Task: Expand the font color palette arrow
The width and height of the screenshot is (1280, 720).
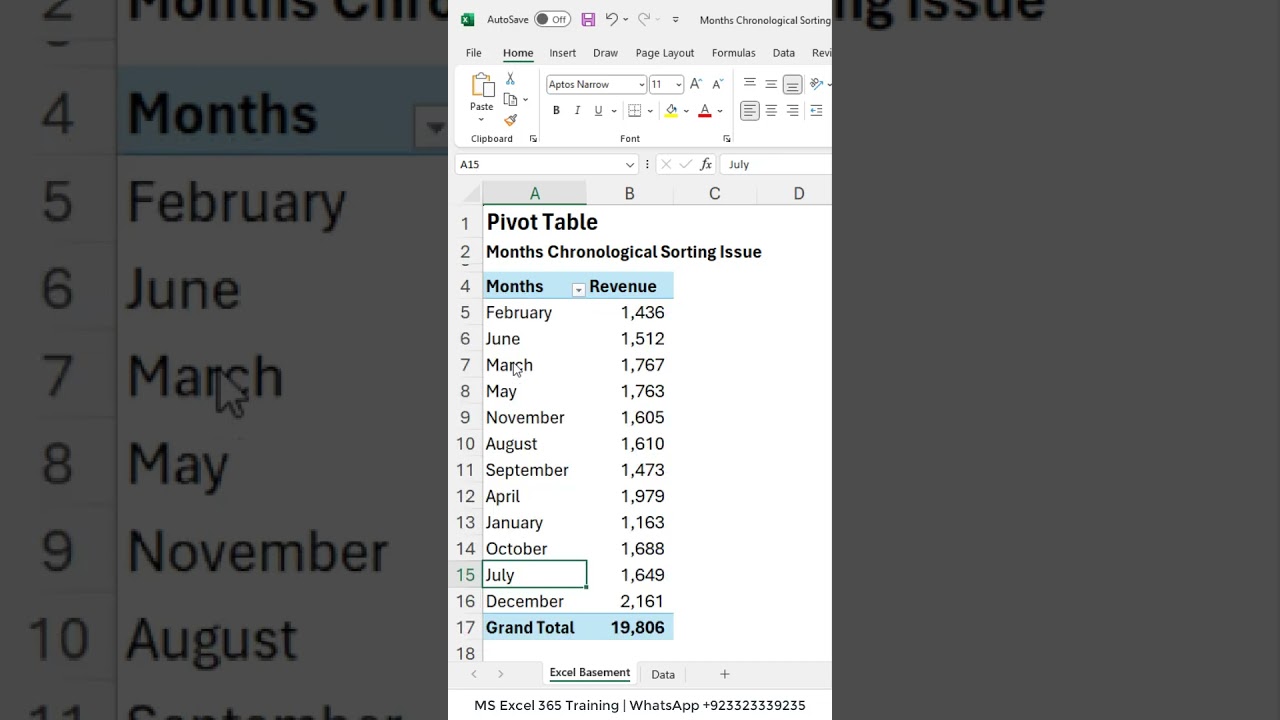Action: (719, 111)
